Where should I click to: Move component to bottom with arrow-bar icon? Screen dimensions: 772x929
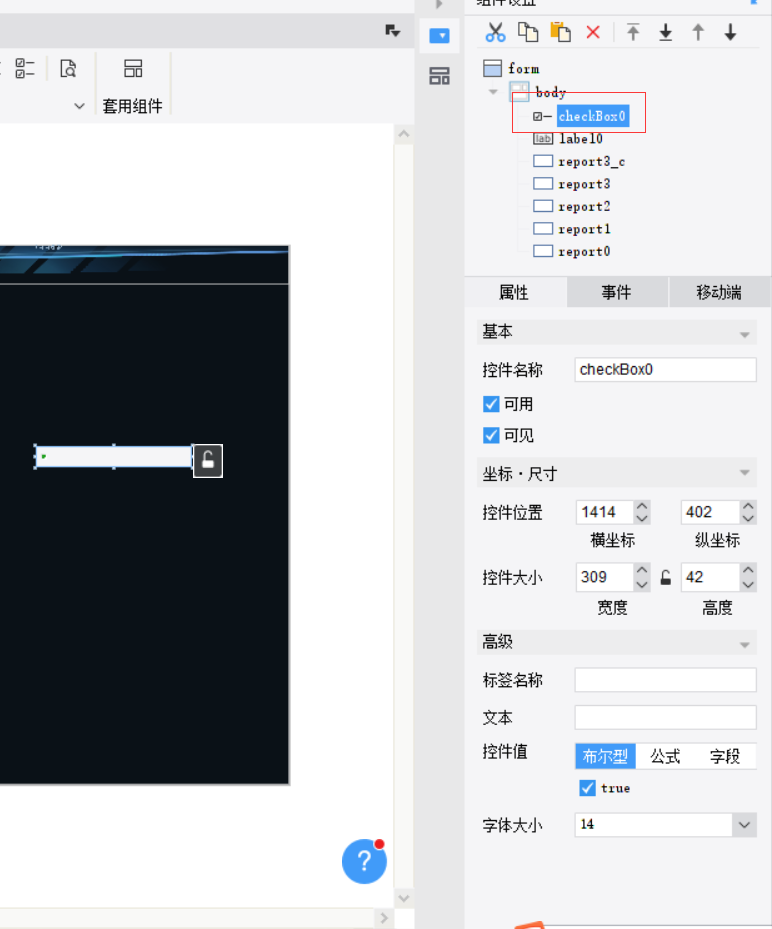click(665, 32)
